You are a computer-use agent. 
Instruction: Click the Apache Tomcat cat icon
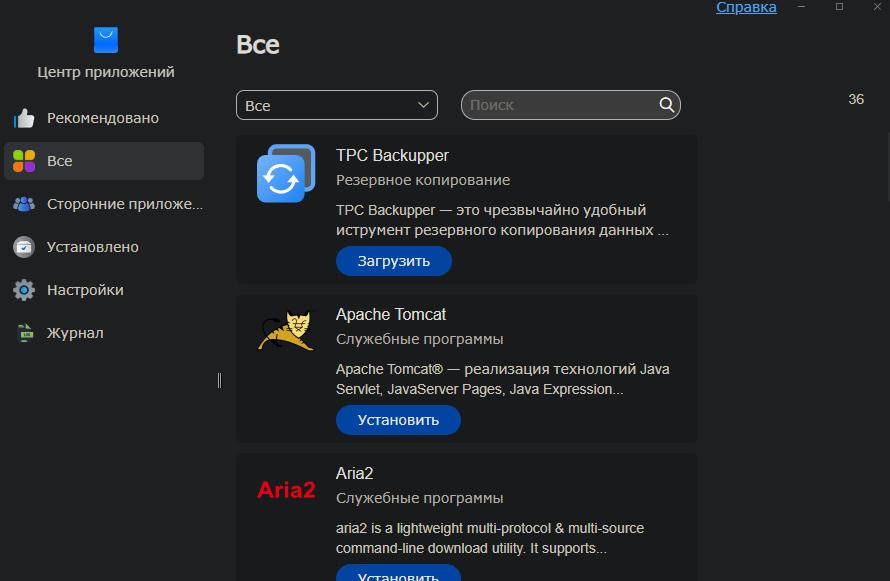pos(286,330)
